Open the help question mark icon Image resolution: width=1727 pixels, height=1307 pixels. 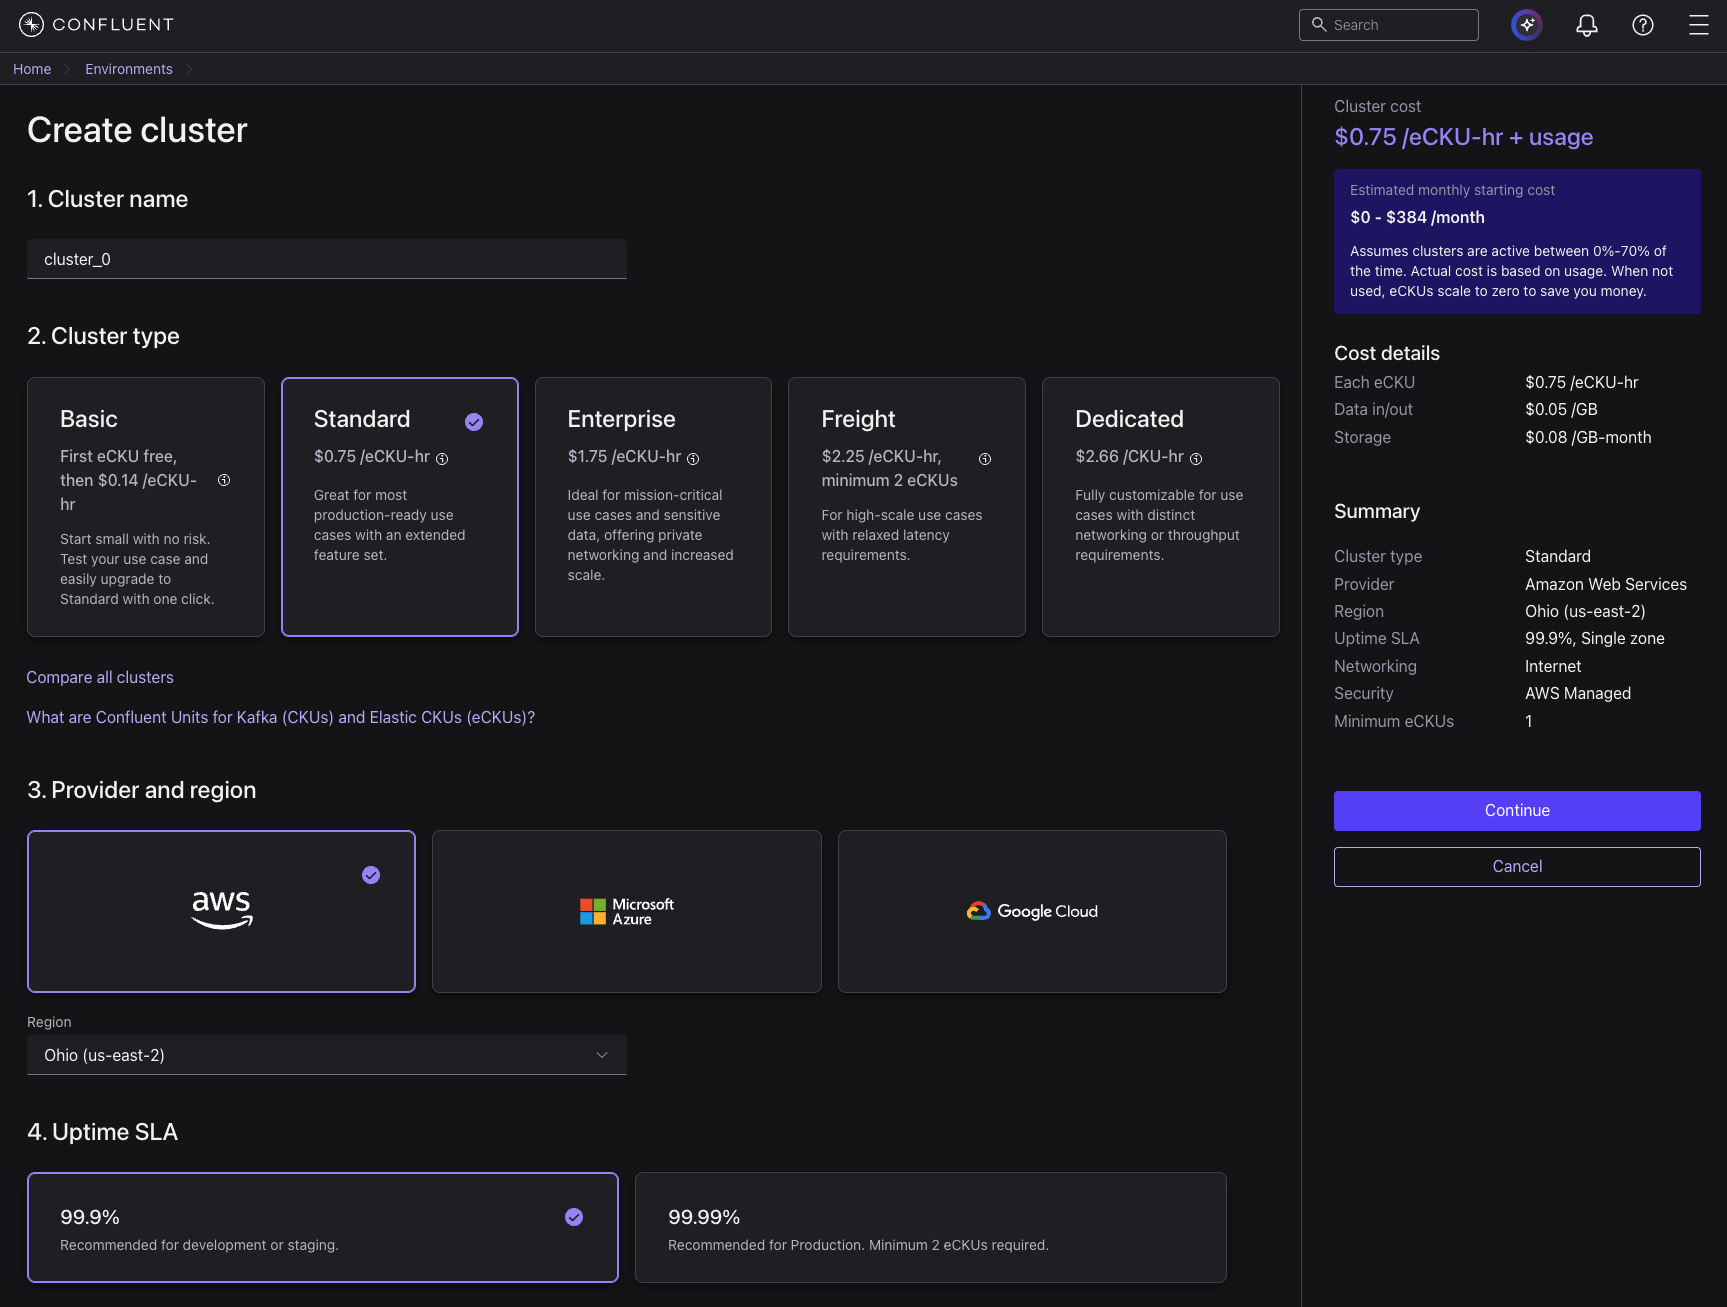point(1643,25)
